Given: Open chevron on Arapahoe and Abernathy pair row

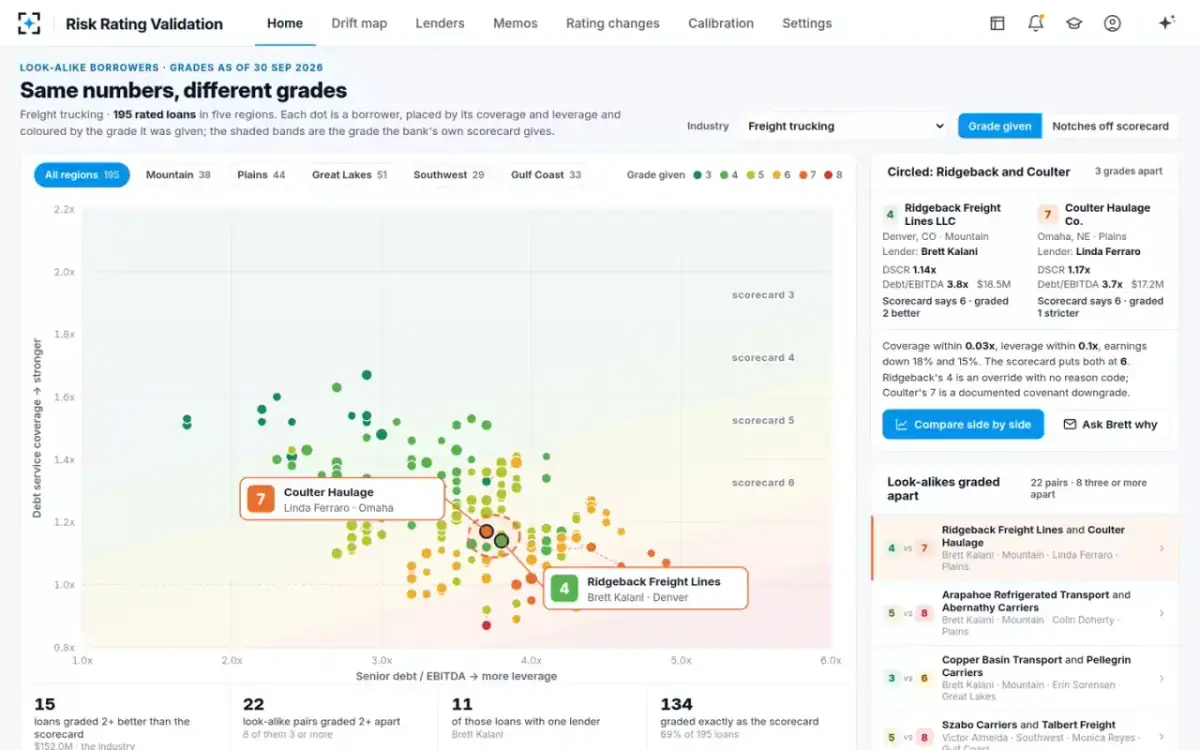Looking at the screenshot, I should click(1161, 613).
